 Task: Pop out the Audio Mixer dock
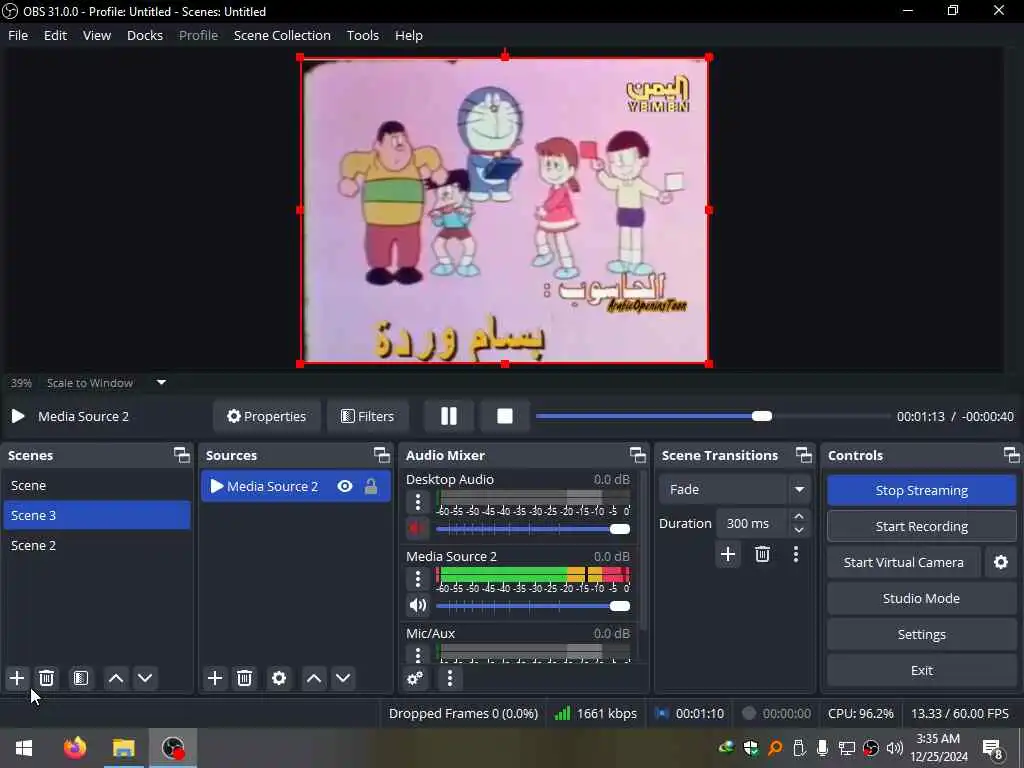click(637, 455)
